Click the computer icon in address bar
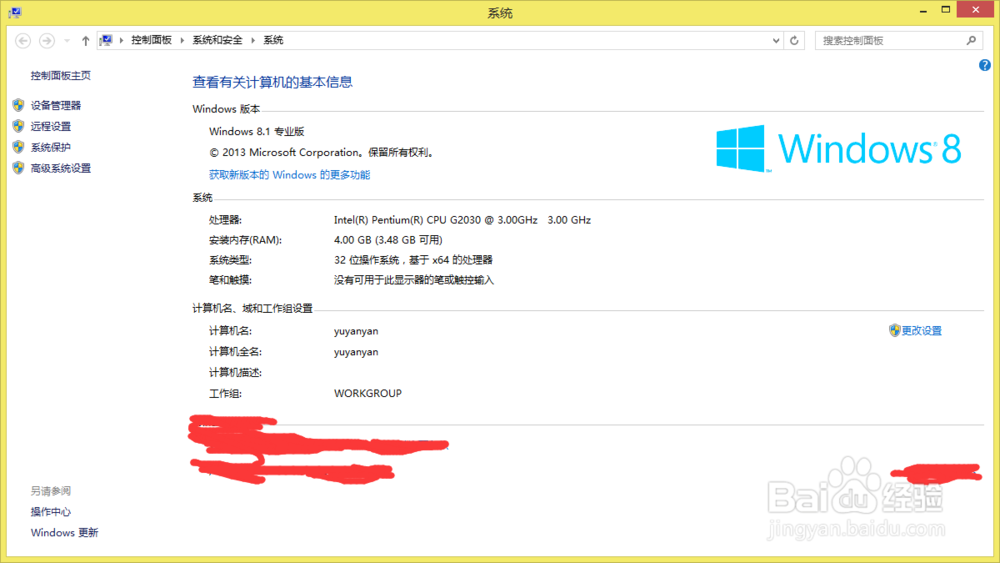Viewport: 1000px width, 563px height. (106, 40)
